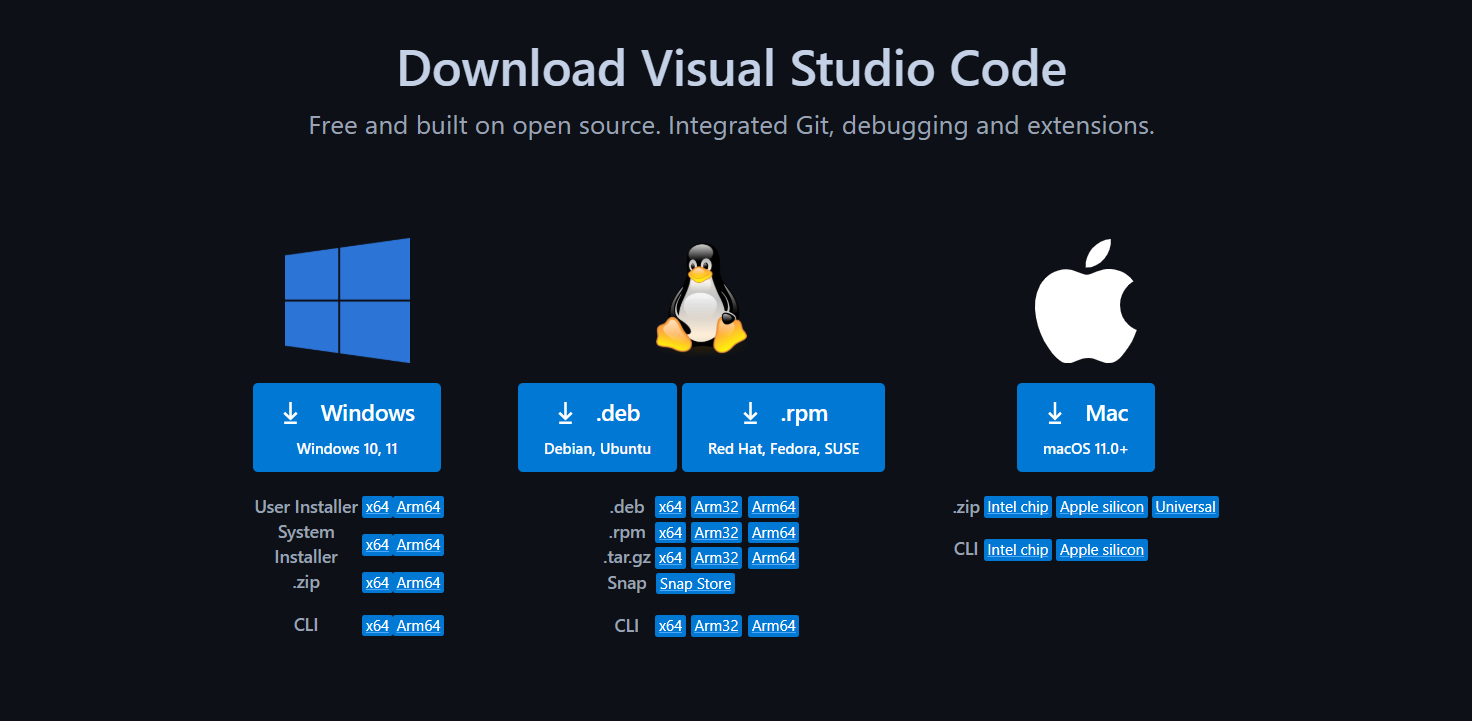This screenshot has width=1472, height=721.
Task: Select the Linux .deb Arm32 link
Action: click(716, 507)
